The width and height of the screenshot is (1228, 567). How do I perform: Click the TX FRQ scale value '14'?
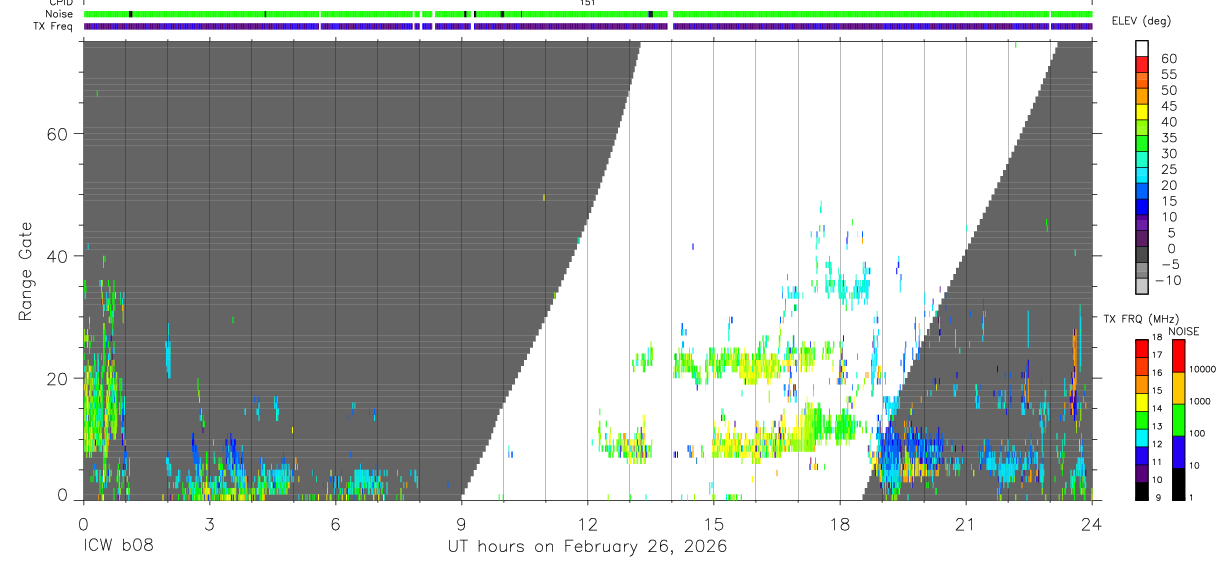click(x=1159, y=409)
